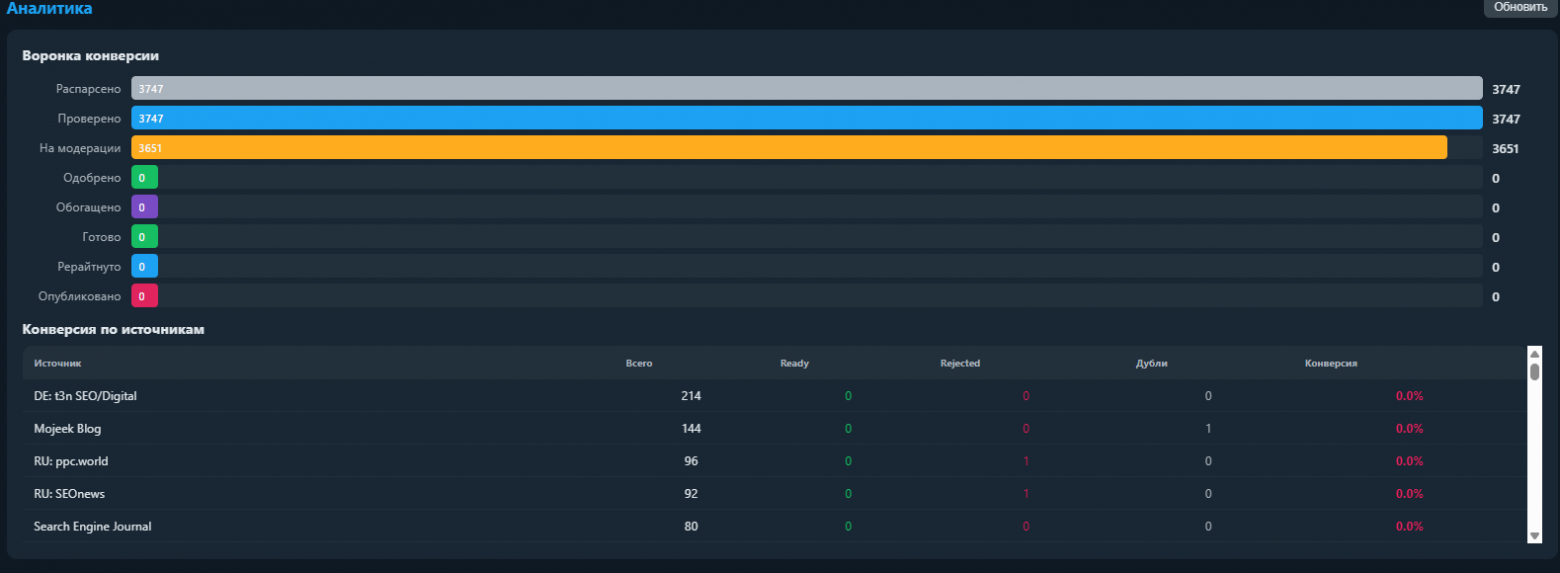Sort by the Конверсия column header
Screen dimensions: 1560x573
click(1331, 363)
